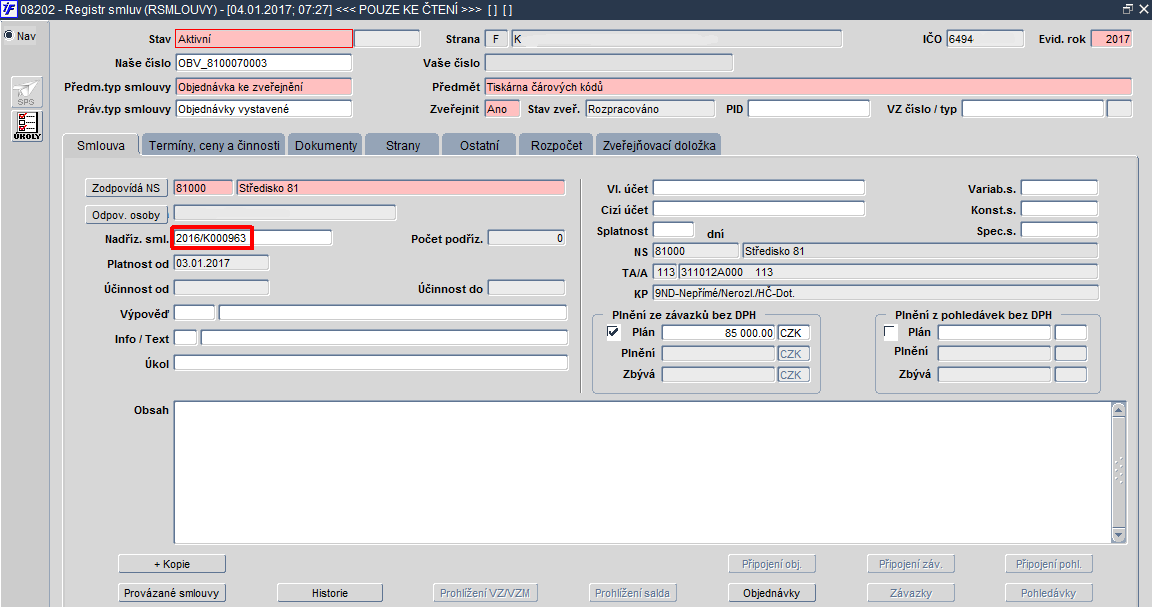Viewport: 1152px width, 607px height.
Task: Switch to Termíny, ceny a činnosti tab
Action: pos(214,145)
